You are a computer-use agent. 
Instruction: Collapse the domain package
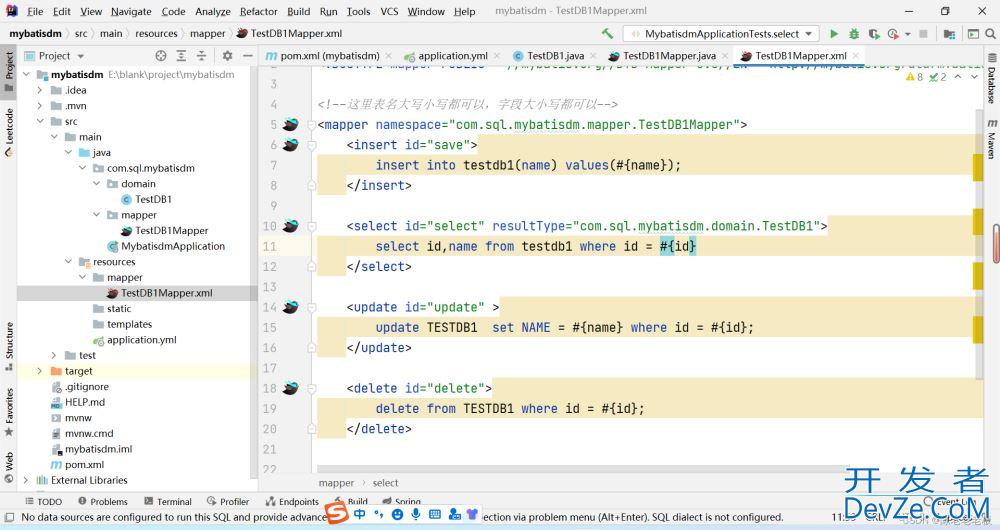(x=96, y=184)
